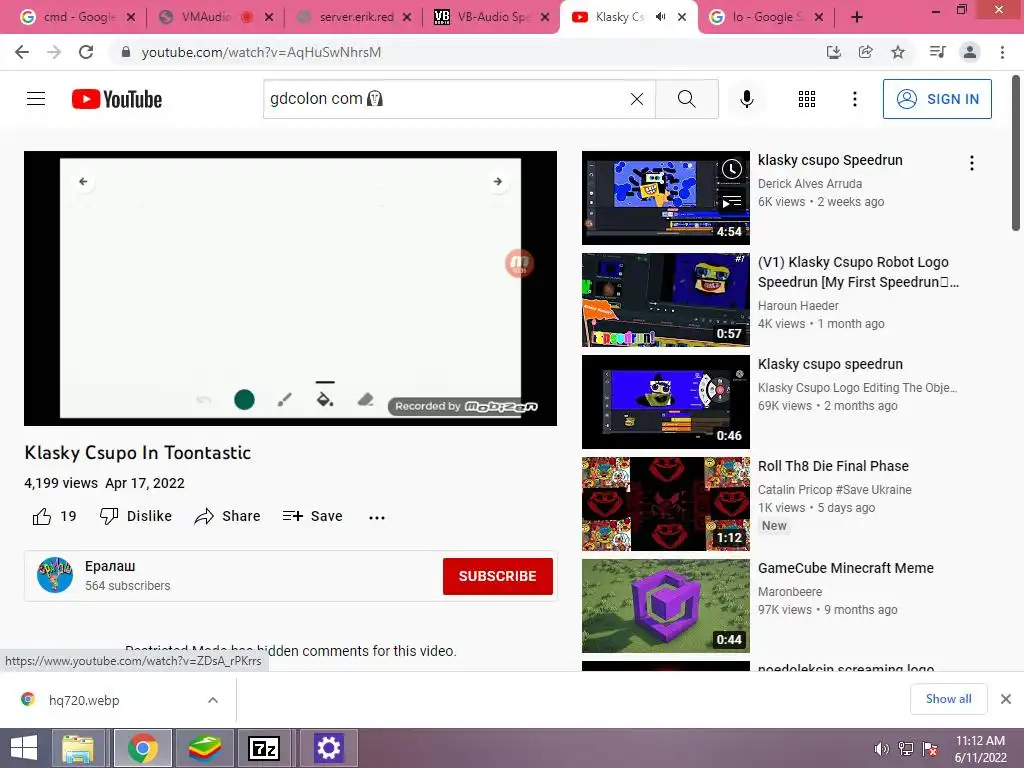Click the share page icon in address bar
Image resolution: width=1024 pixels, height=768 pixels.
click(865, 52)
